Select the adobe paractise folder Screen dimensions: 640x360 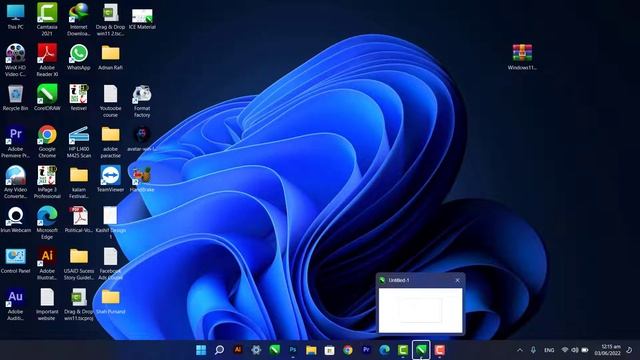(x=110, y=141)
